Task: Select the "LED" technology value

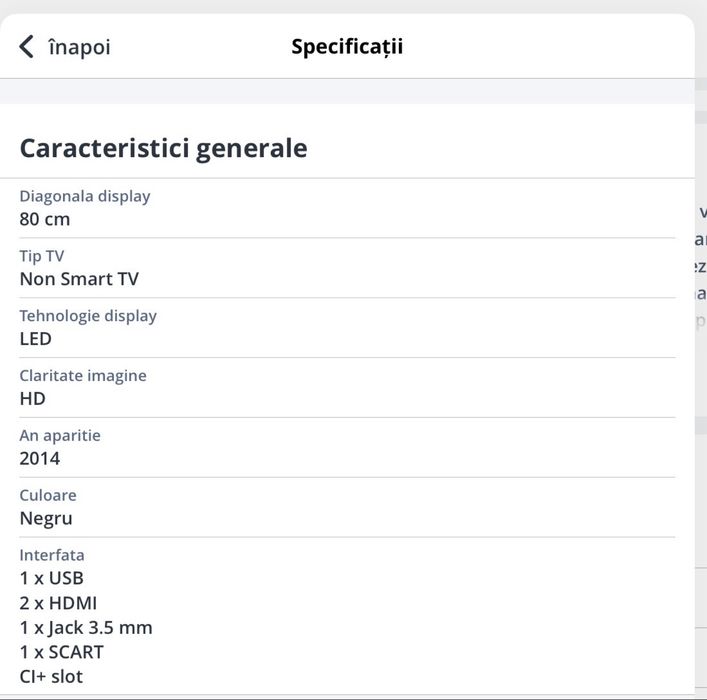Action: tap(36, 339)
